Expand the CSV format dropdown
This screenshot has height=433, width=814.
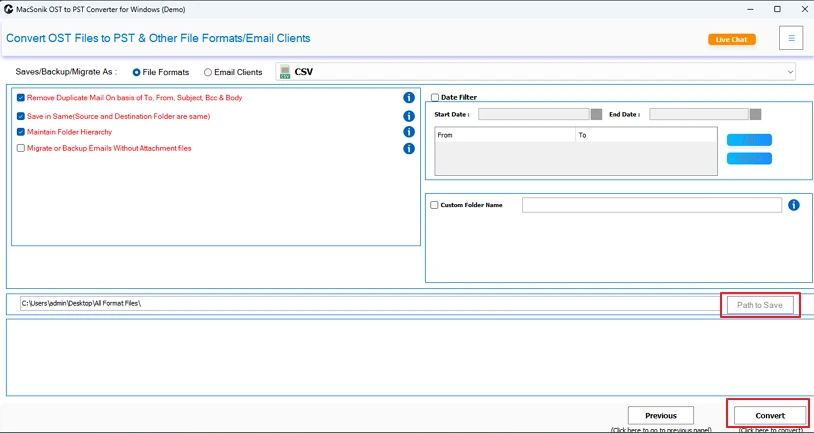pos(790,72)
